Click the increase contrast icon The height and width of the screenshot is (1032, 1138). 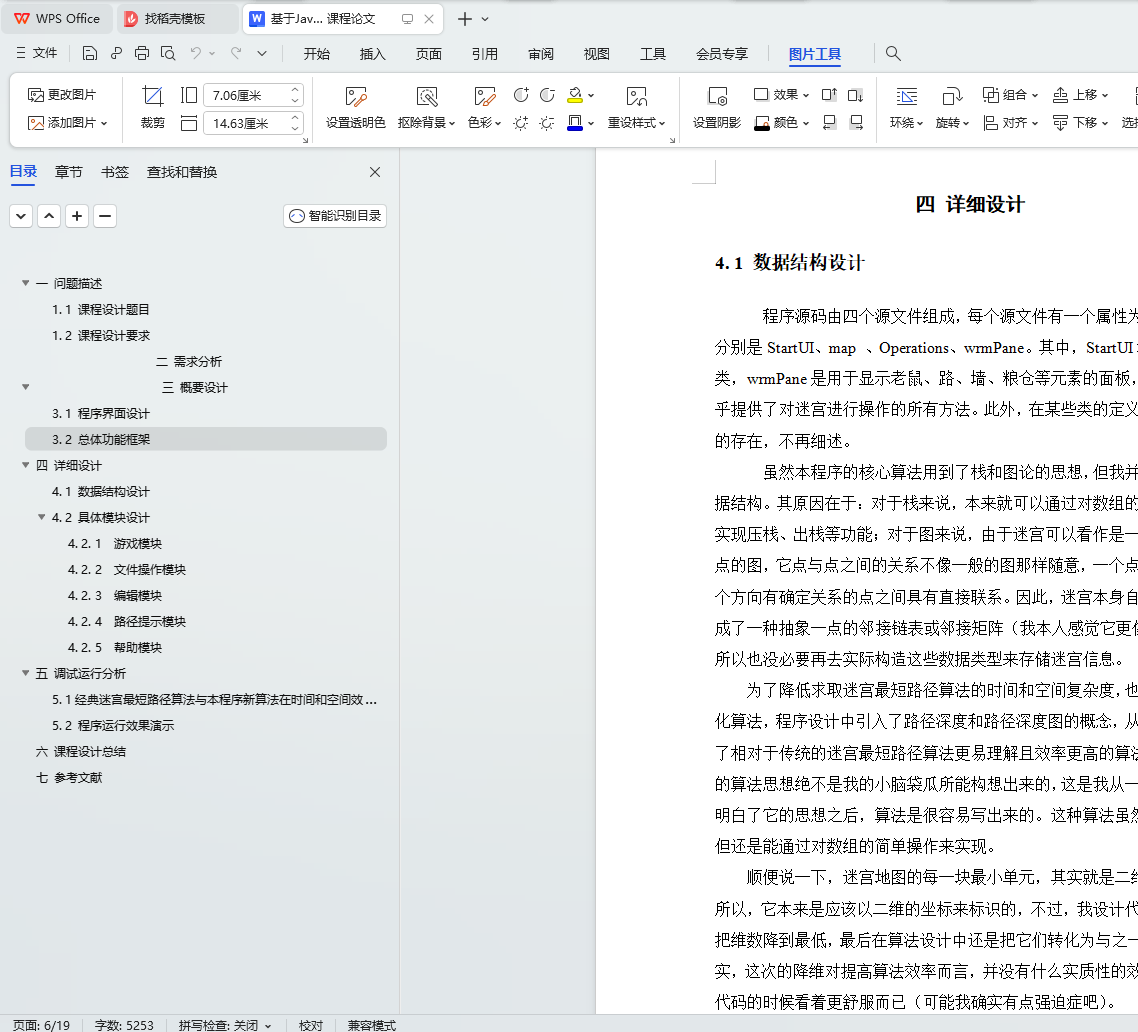pyautogui.click(x=521, y=95)
